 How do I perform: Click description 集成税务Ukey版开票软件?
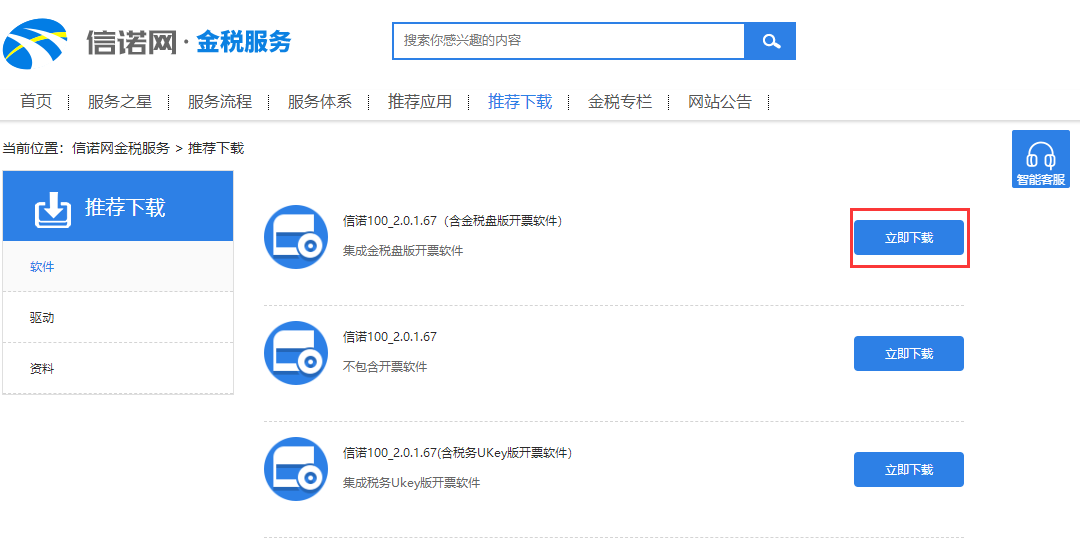pyautogui.click(x=411, y=483)
